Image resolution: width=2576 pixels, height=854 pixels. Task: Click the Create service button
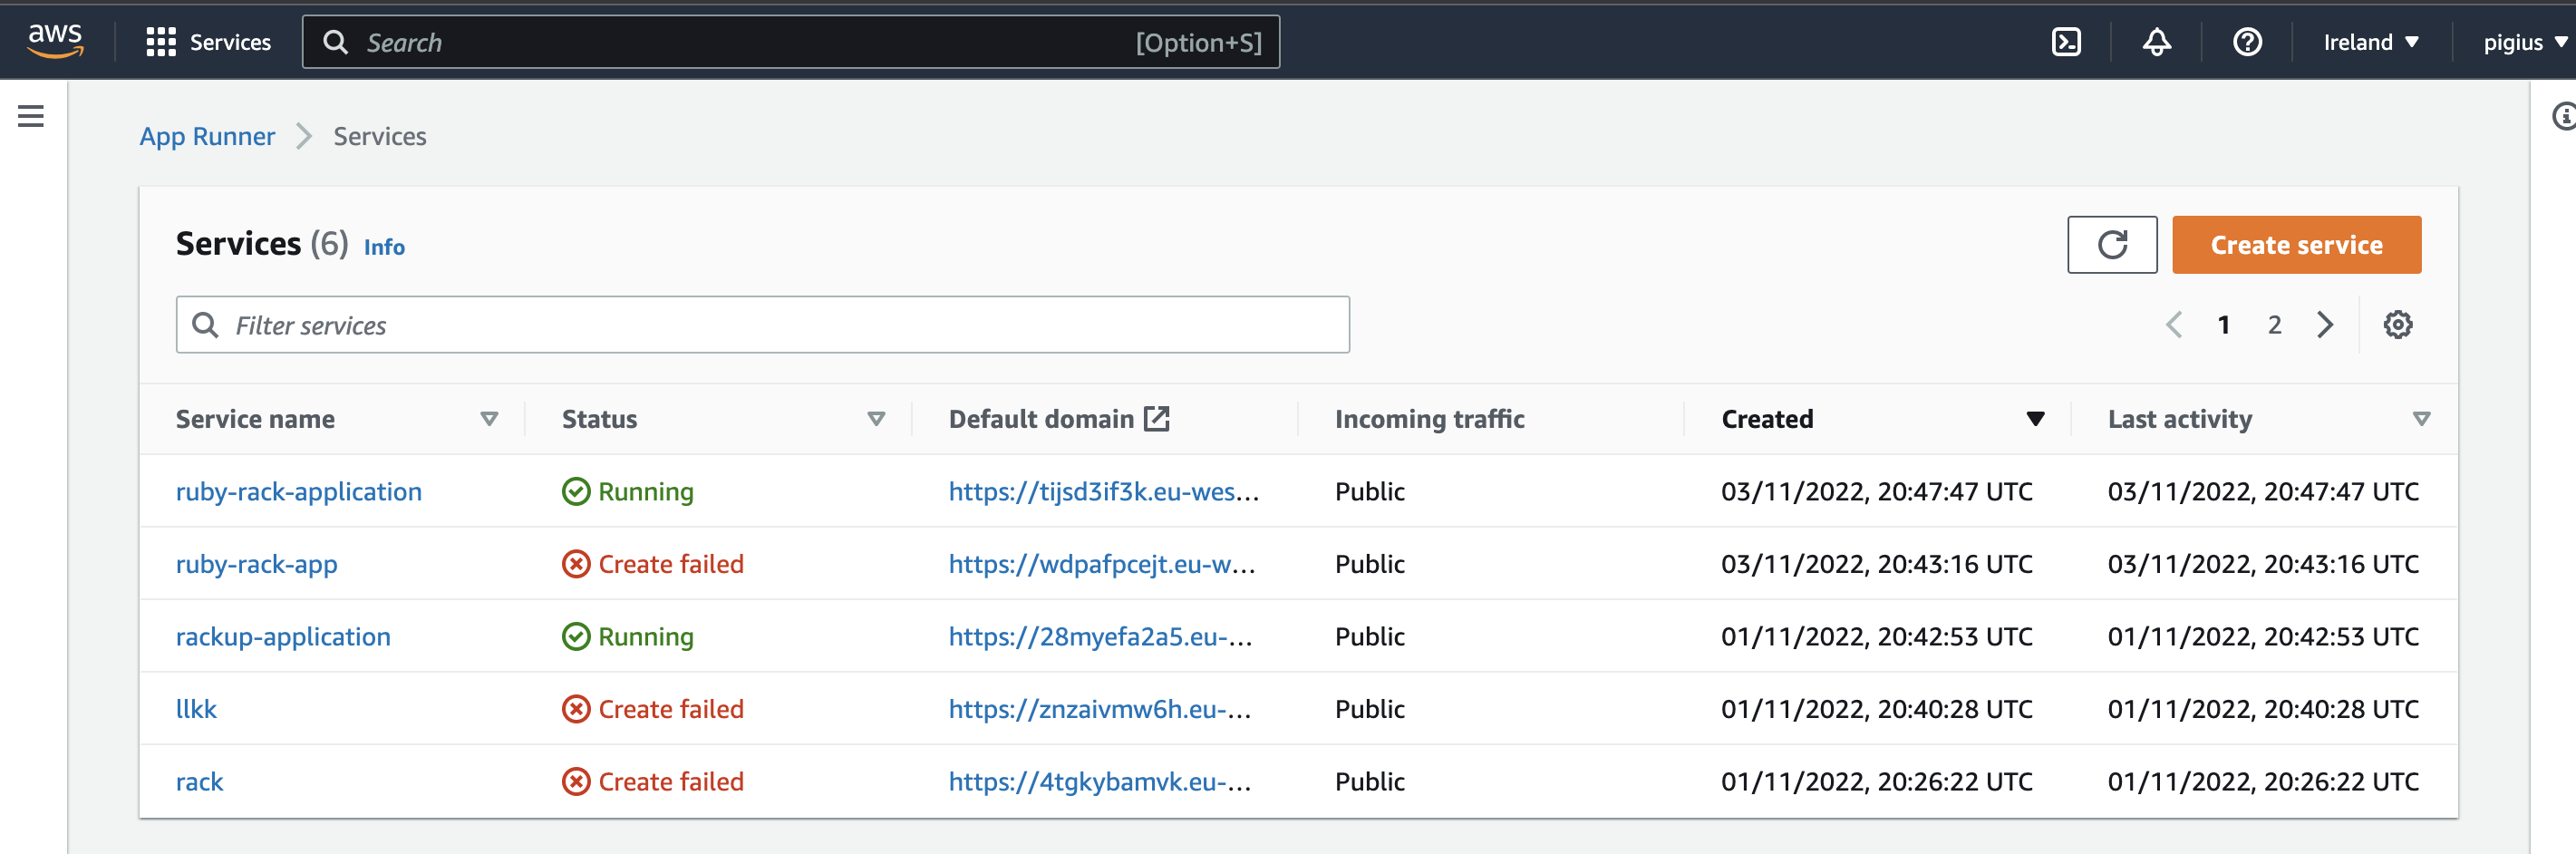tap(2296, 245)
